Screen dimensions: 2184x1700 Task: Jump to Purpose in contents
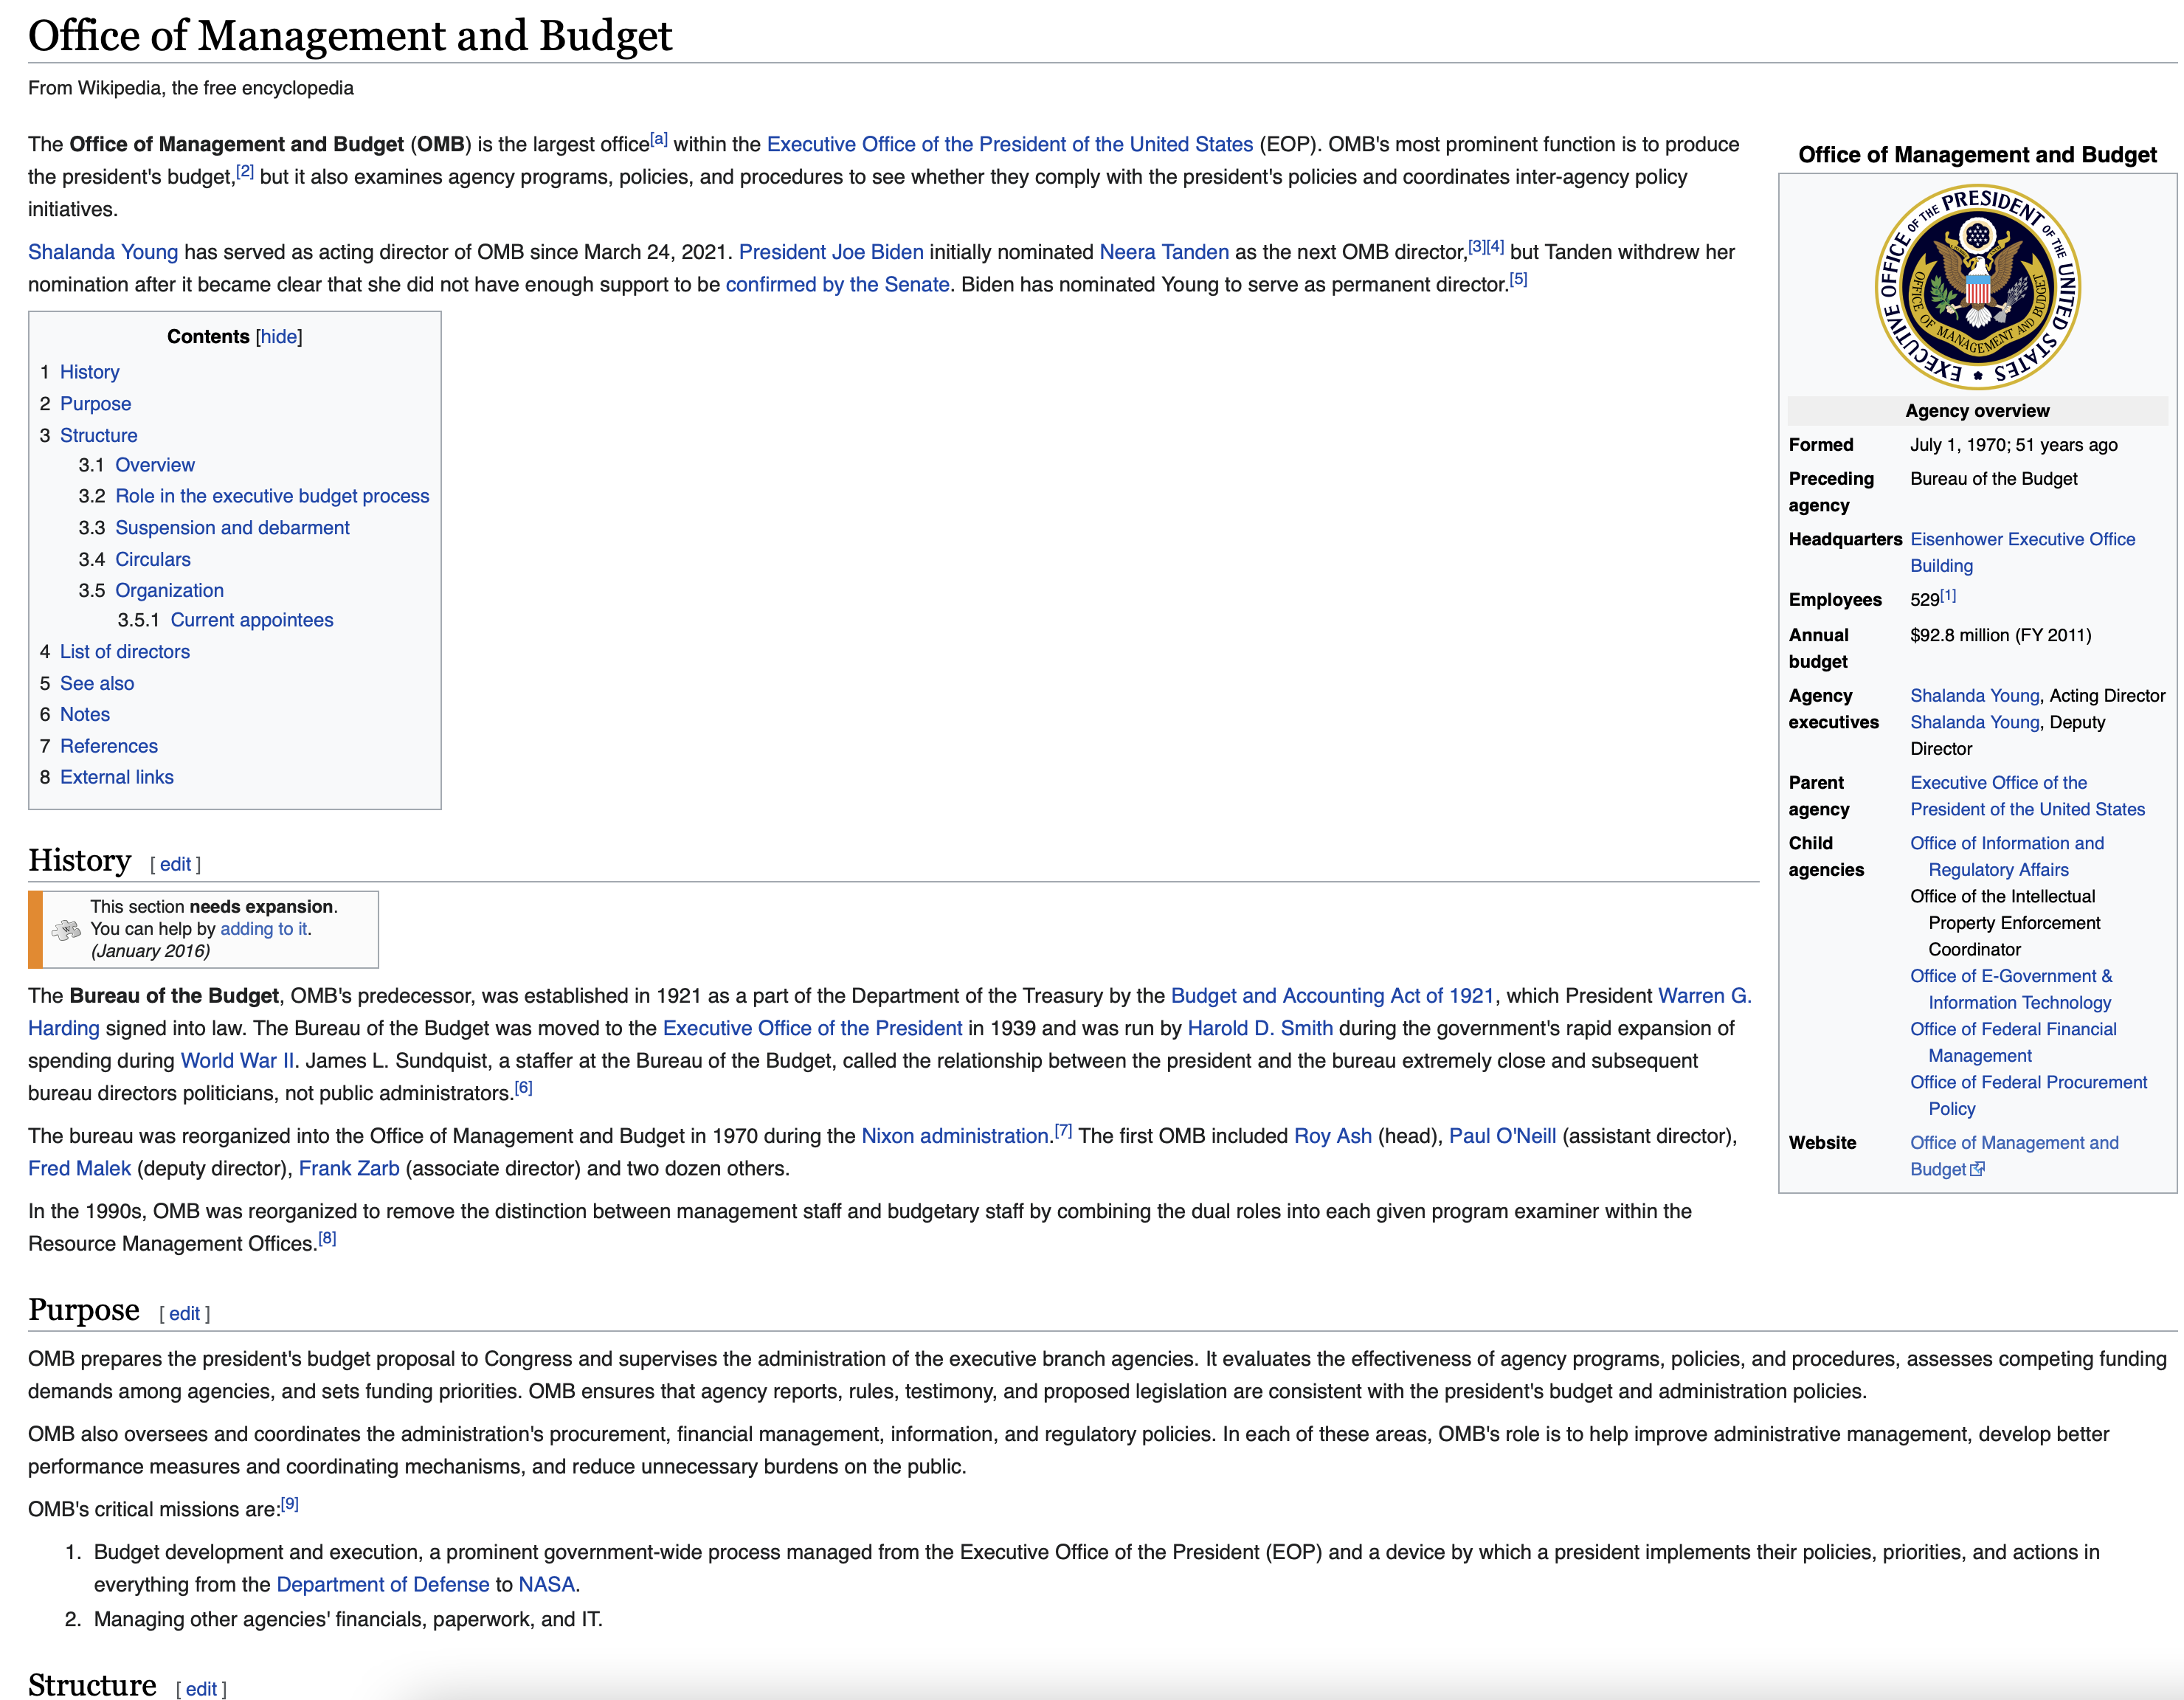pyautogui.click(x=95, y=404)
